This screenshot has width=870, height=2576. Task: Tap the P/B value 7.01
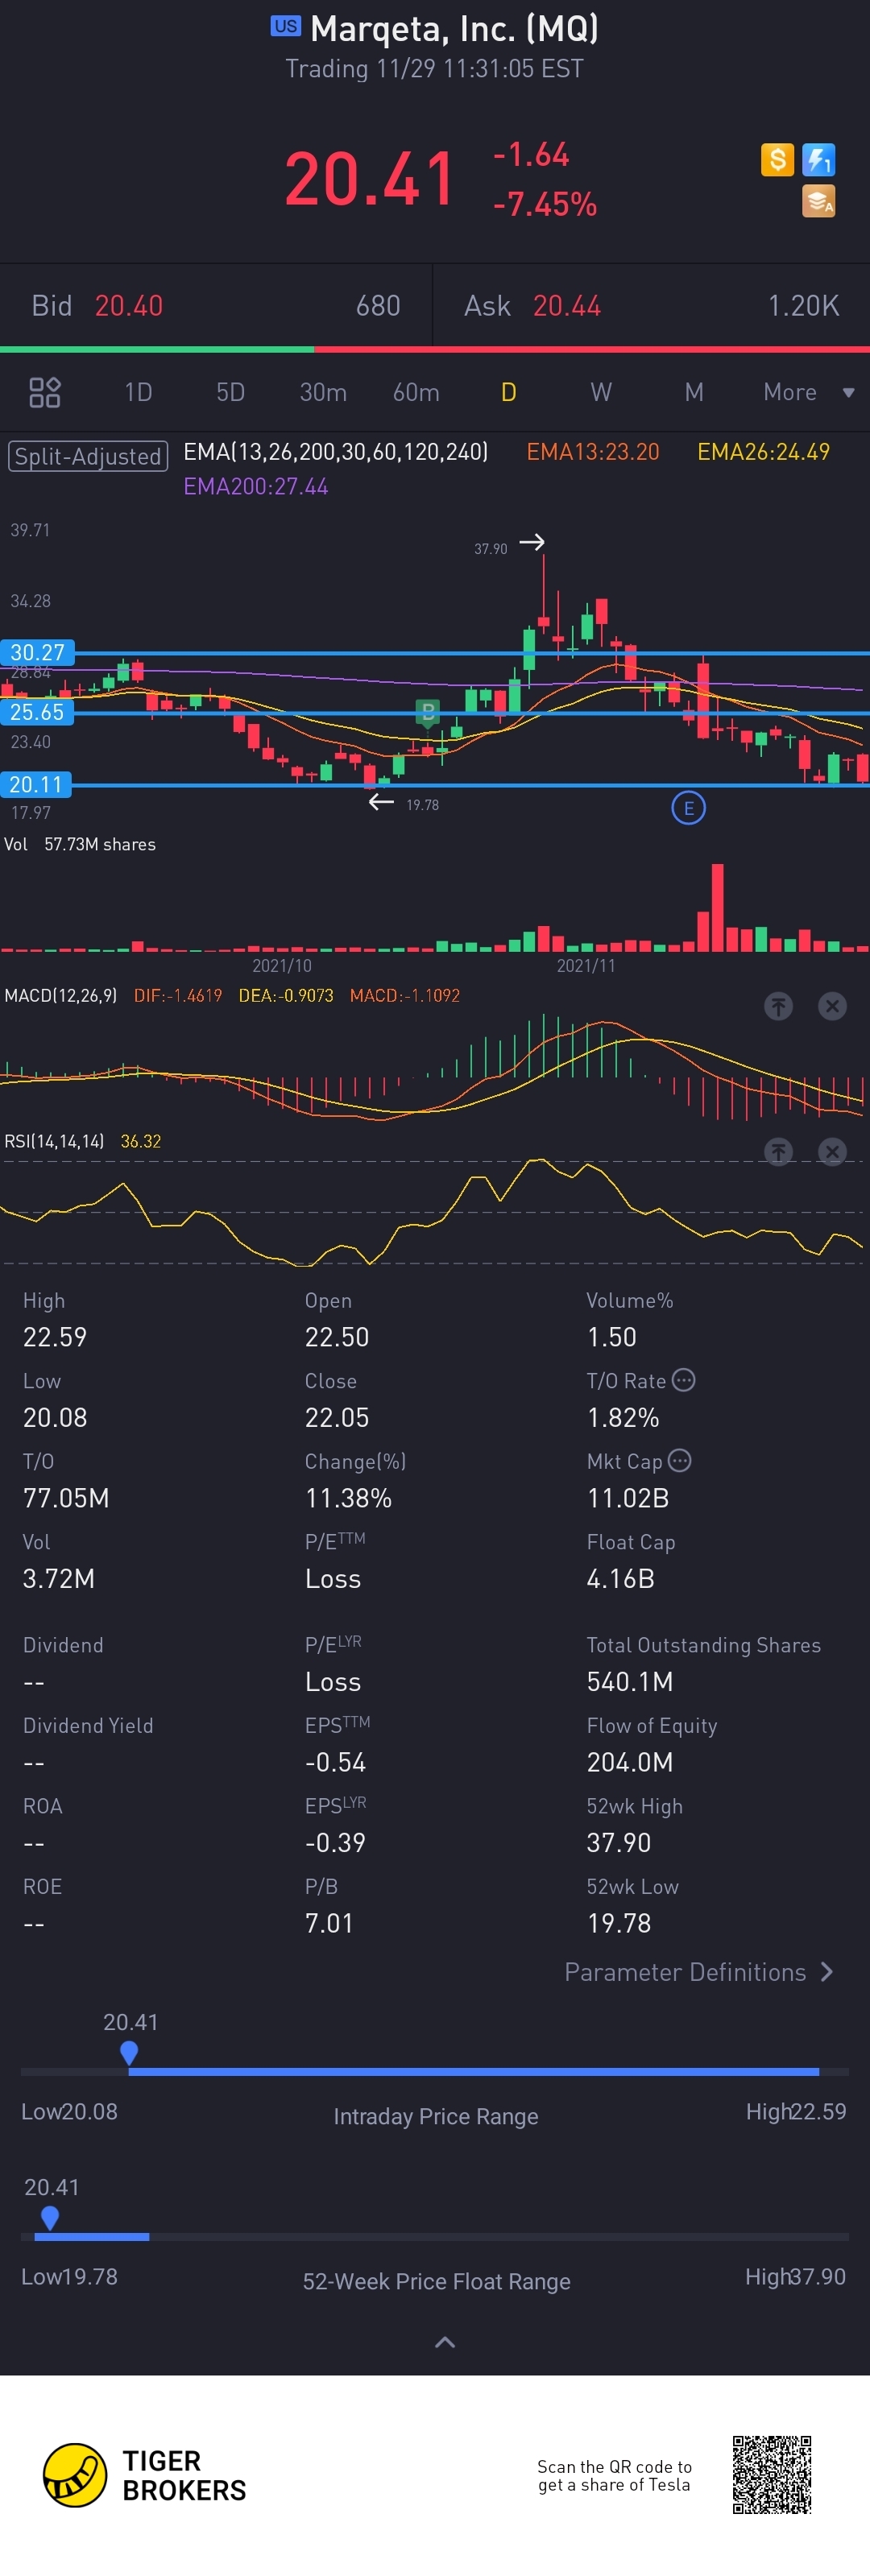pyautogui.click(x=329, y=1923)
